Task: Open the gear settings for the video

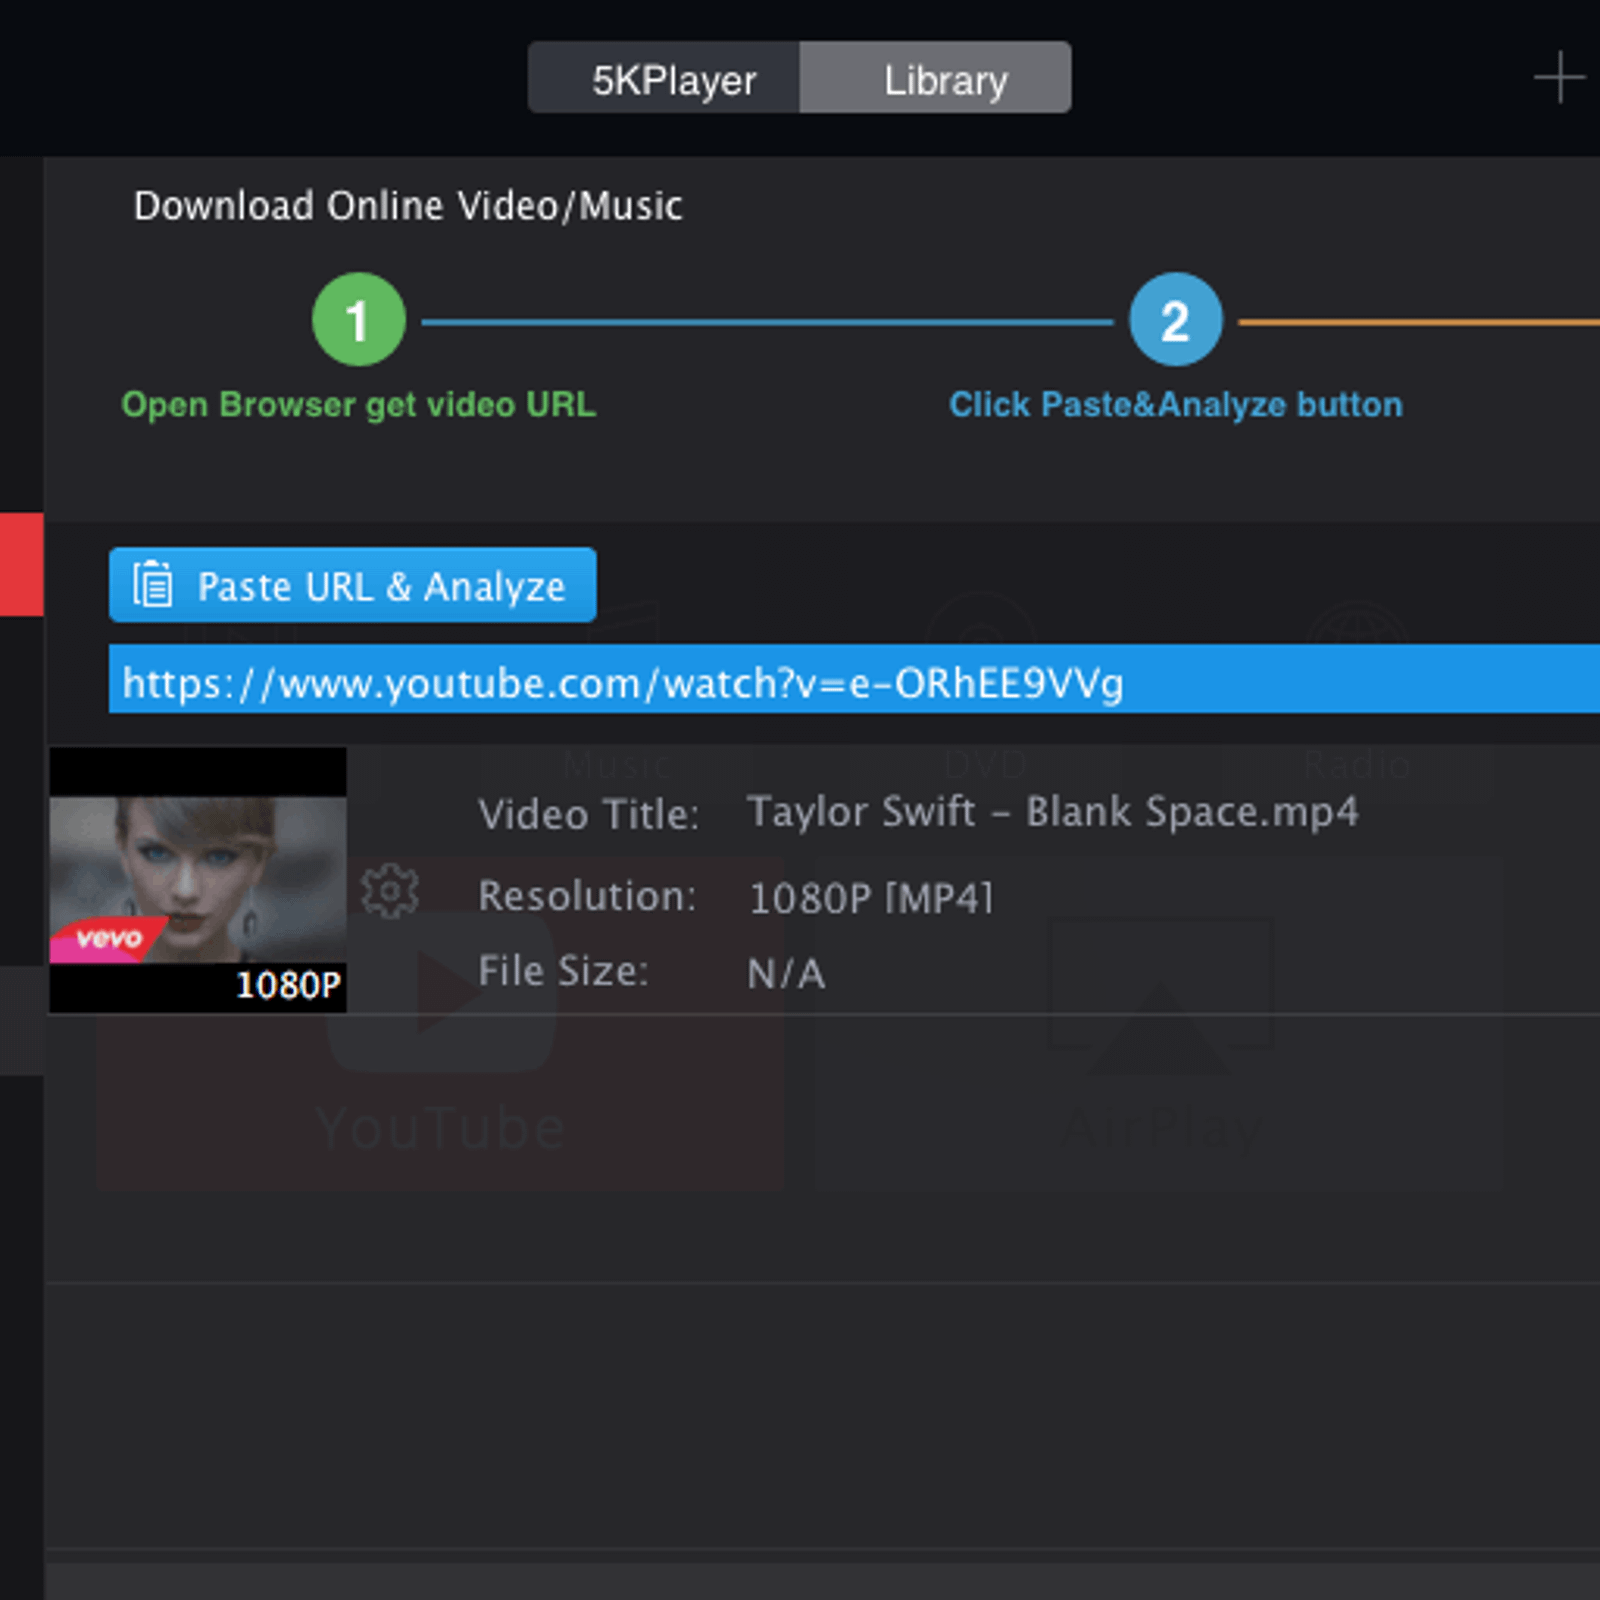Action: [389, 890]
